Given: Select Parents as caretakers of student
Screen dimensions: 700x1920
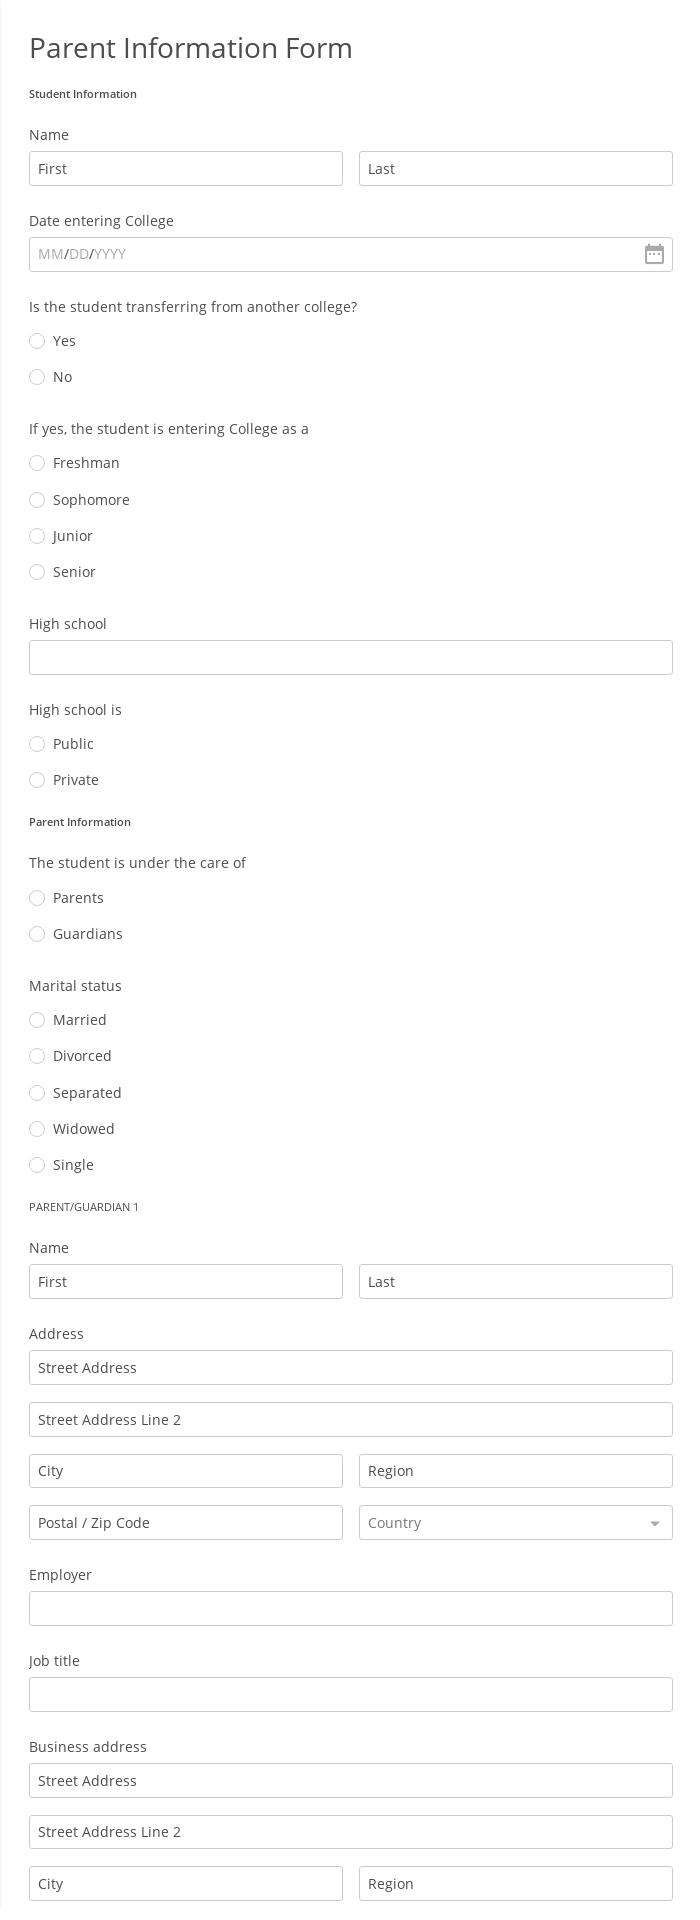Looking at the screenshot, I should coord(37,898).
